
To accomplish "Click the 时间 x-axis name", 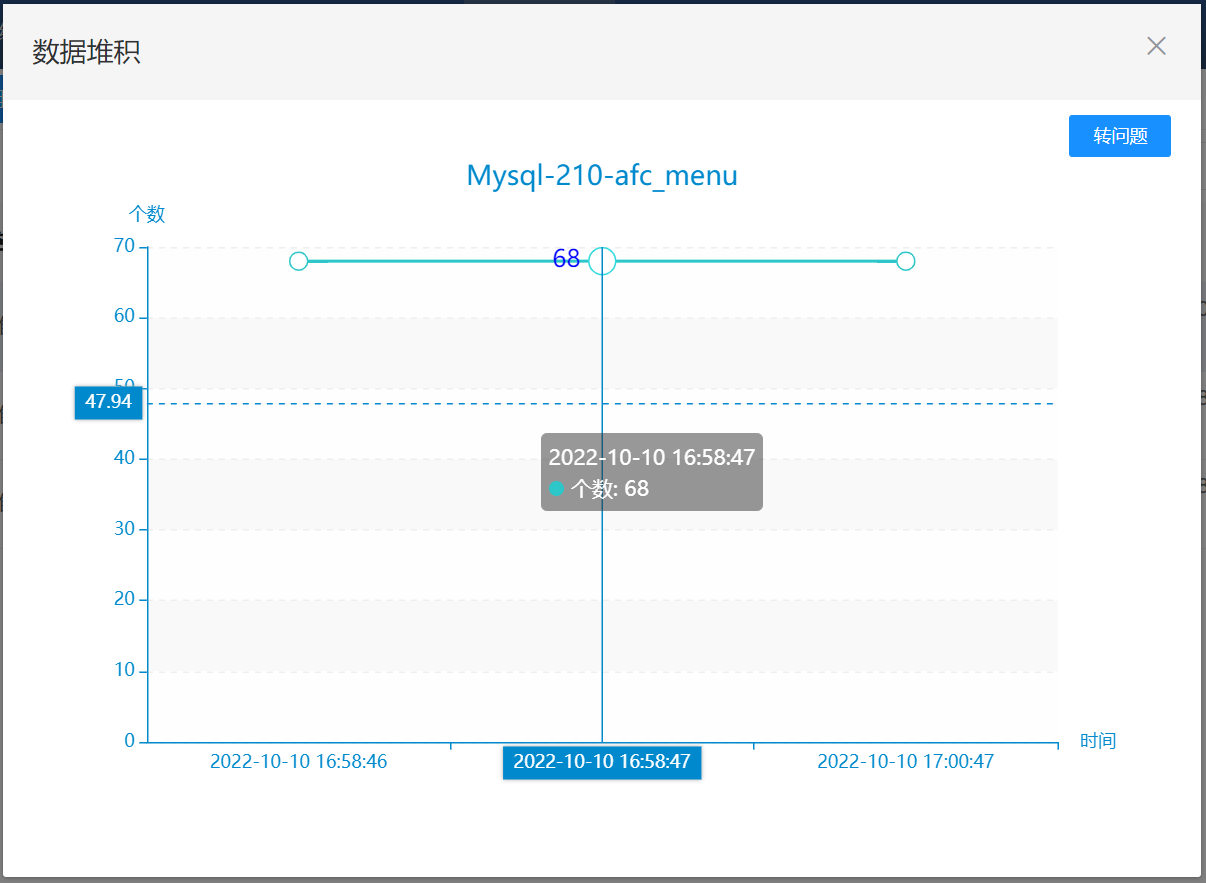I will [1097, 741].
